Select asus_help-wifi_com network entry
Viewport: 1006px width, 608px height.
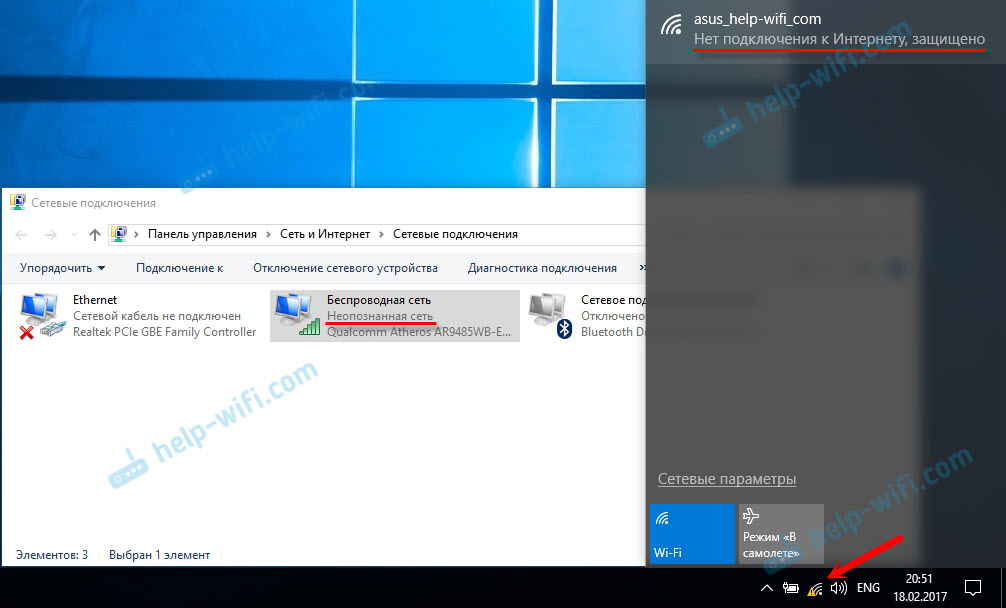[x=826, y=31]
